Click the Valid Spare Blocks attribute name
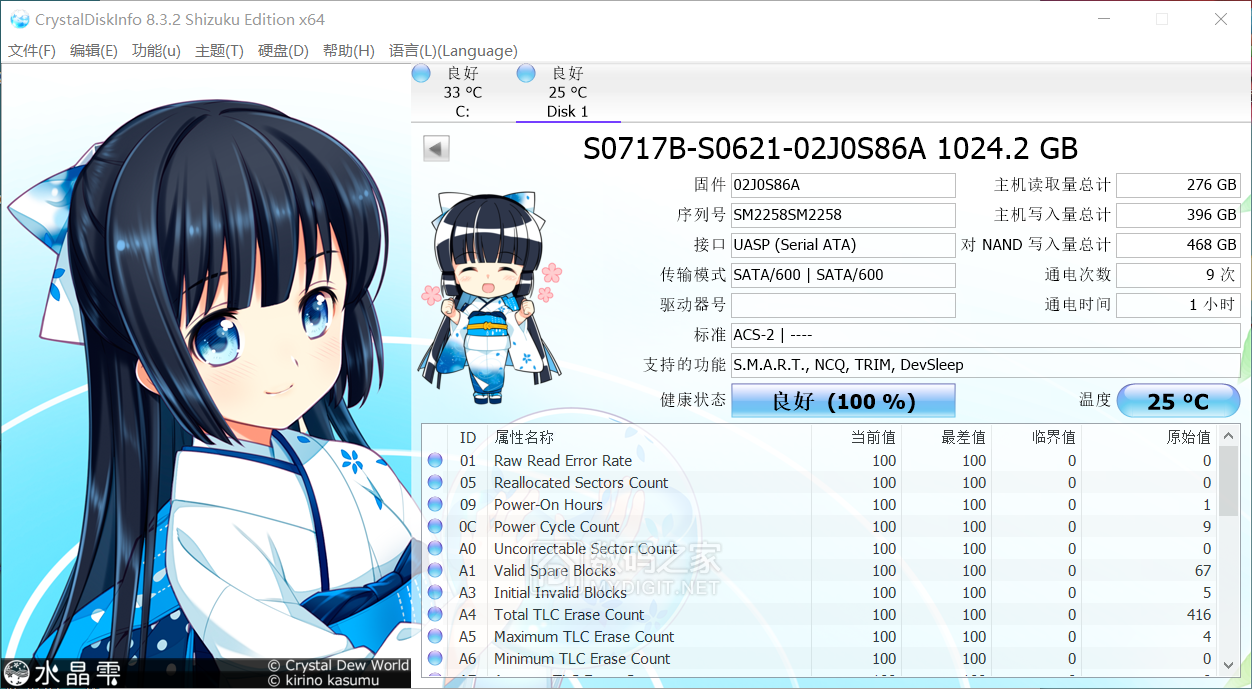Screen dimensions: 1252x689 click(x=555, y=571)
